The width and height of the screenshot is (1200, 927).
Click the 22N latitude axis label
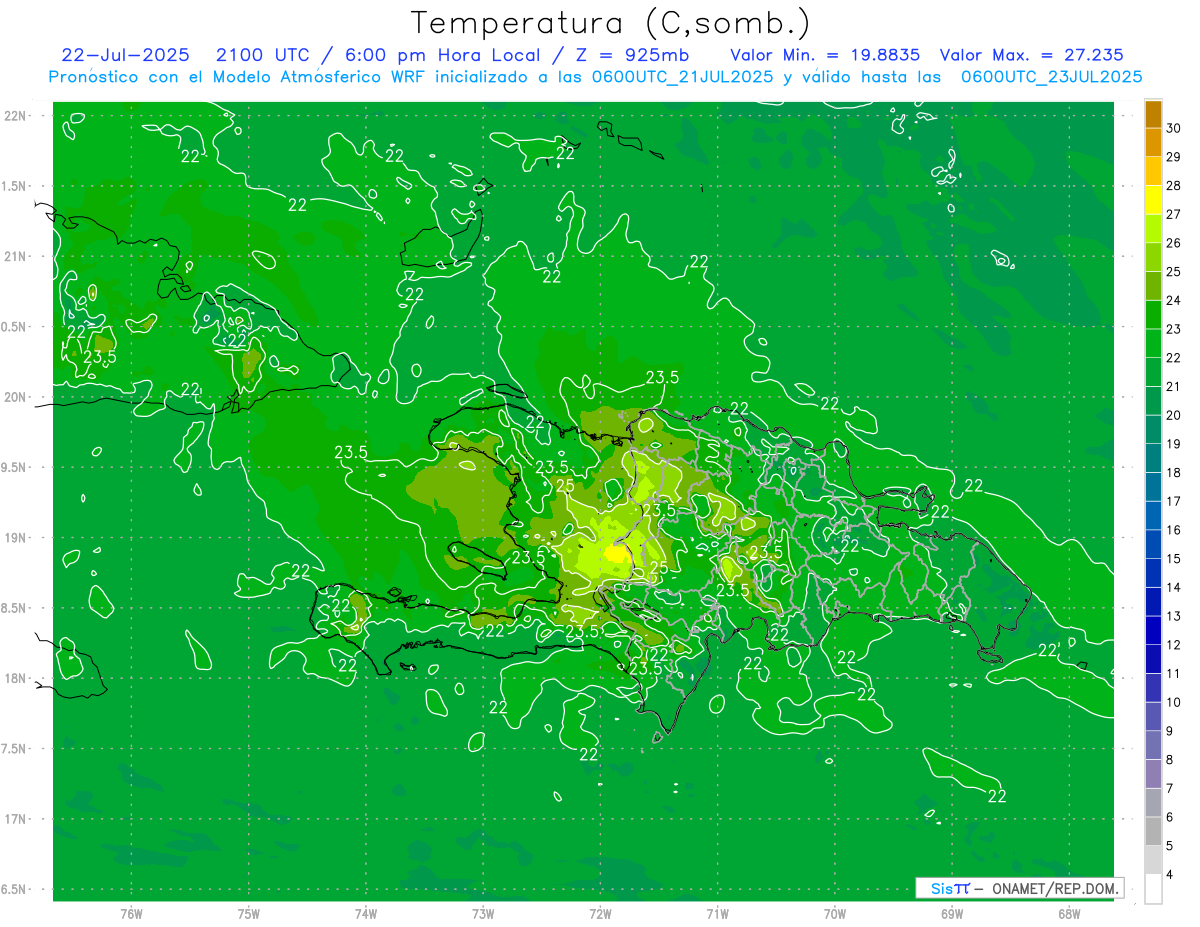pyautogui.click(x=14, y=116)
